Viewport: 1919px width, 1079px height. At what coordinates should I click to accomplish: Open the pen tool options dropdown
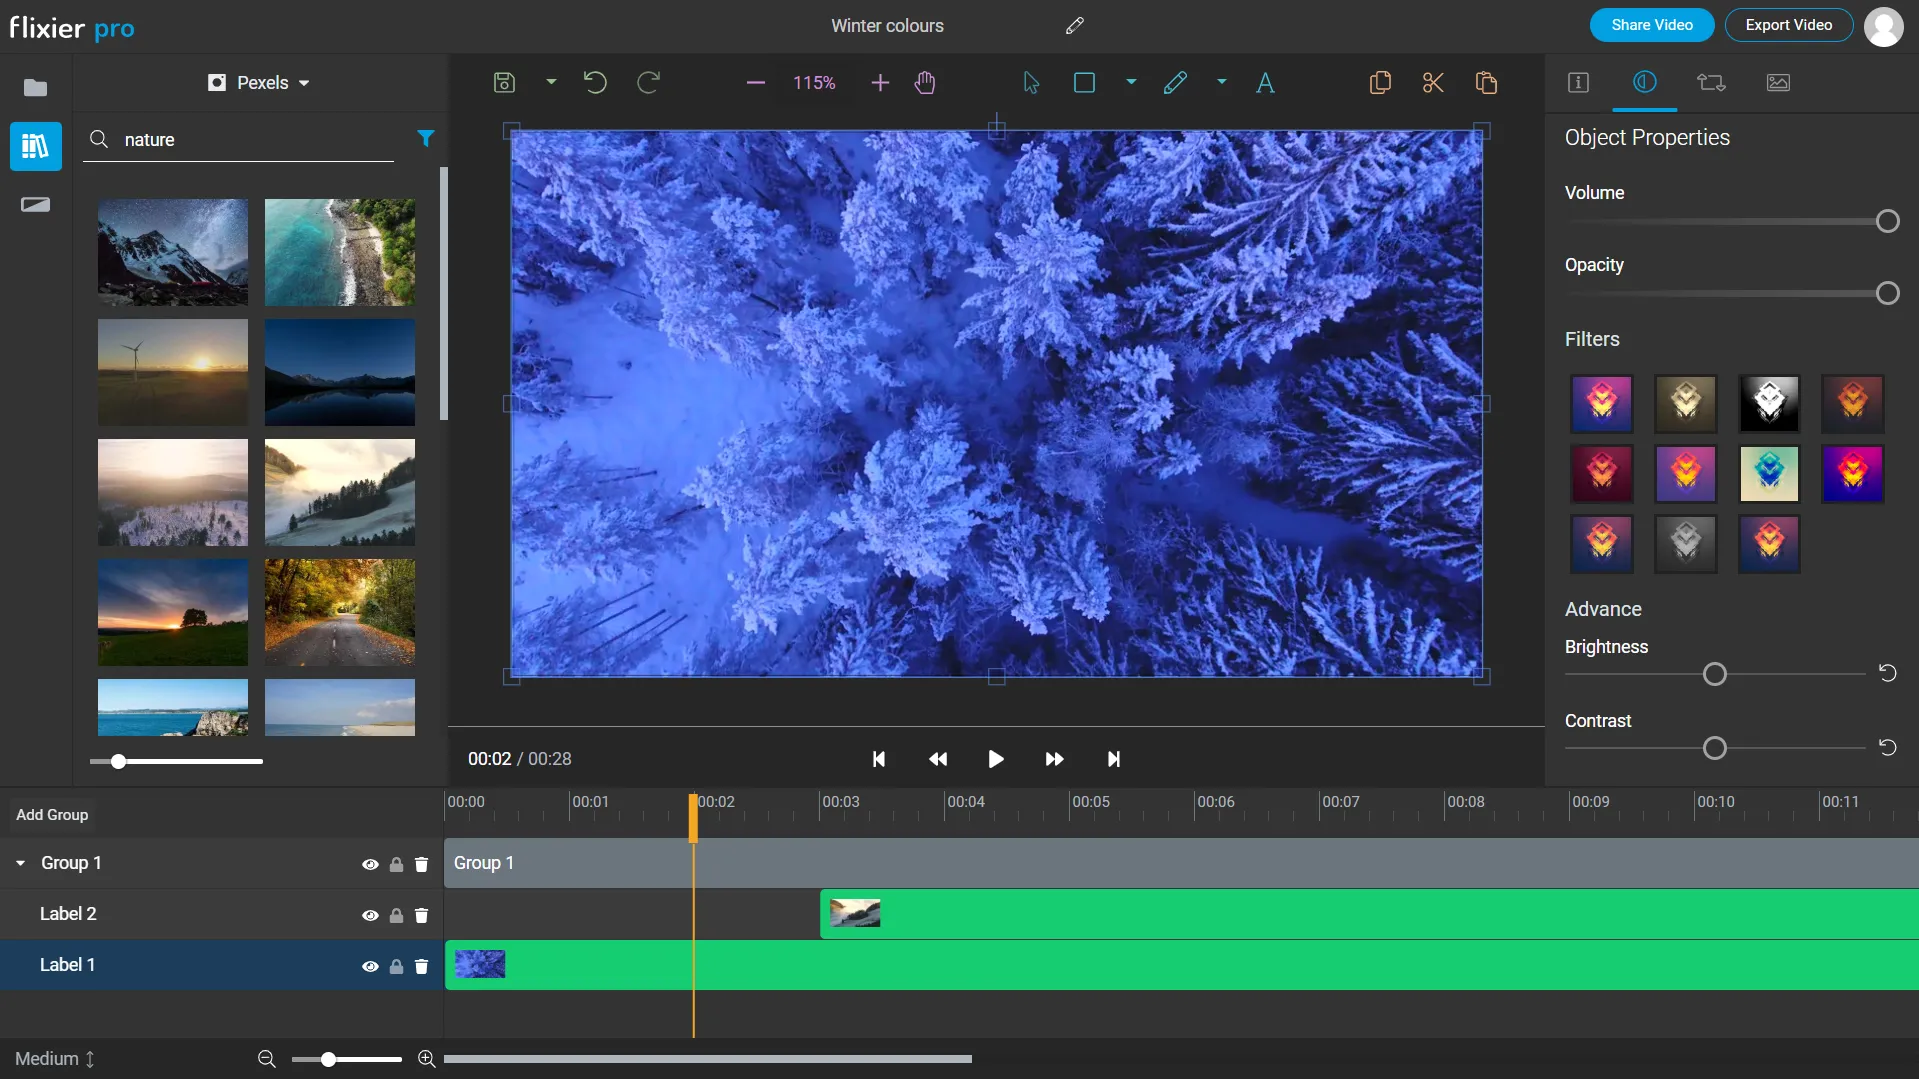click(1220, 83)
